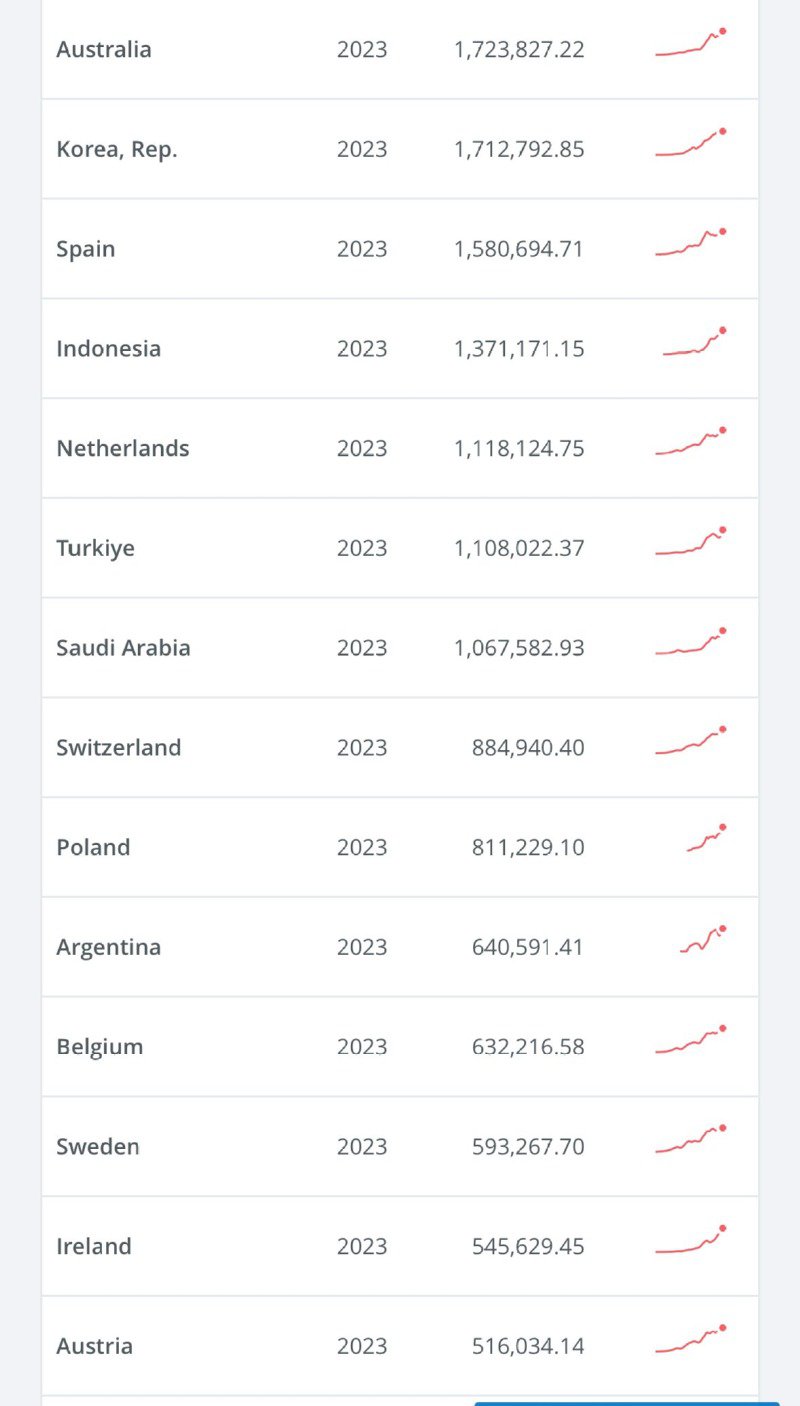This screenshot has width=800, height=1406.
Task: Open Turkiye's trend sparkline
Action: 691,543
